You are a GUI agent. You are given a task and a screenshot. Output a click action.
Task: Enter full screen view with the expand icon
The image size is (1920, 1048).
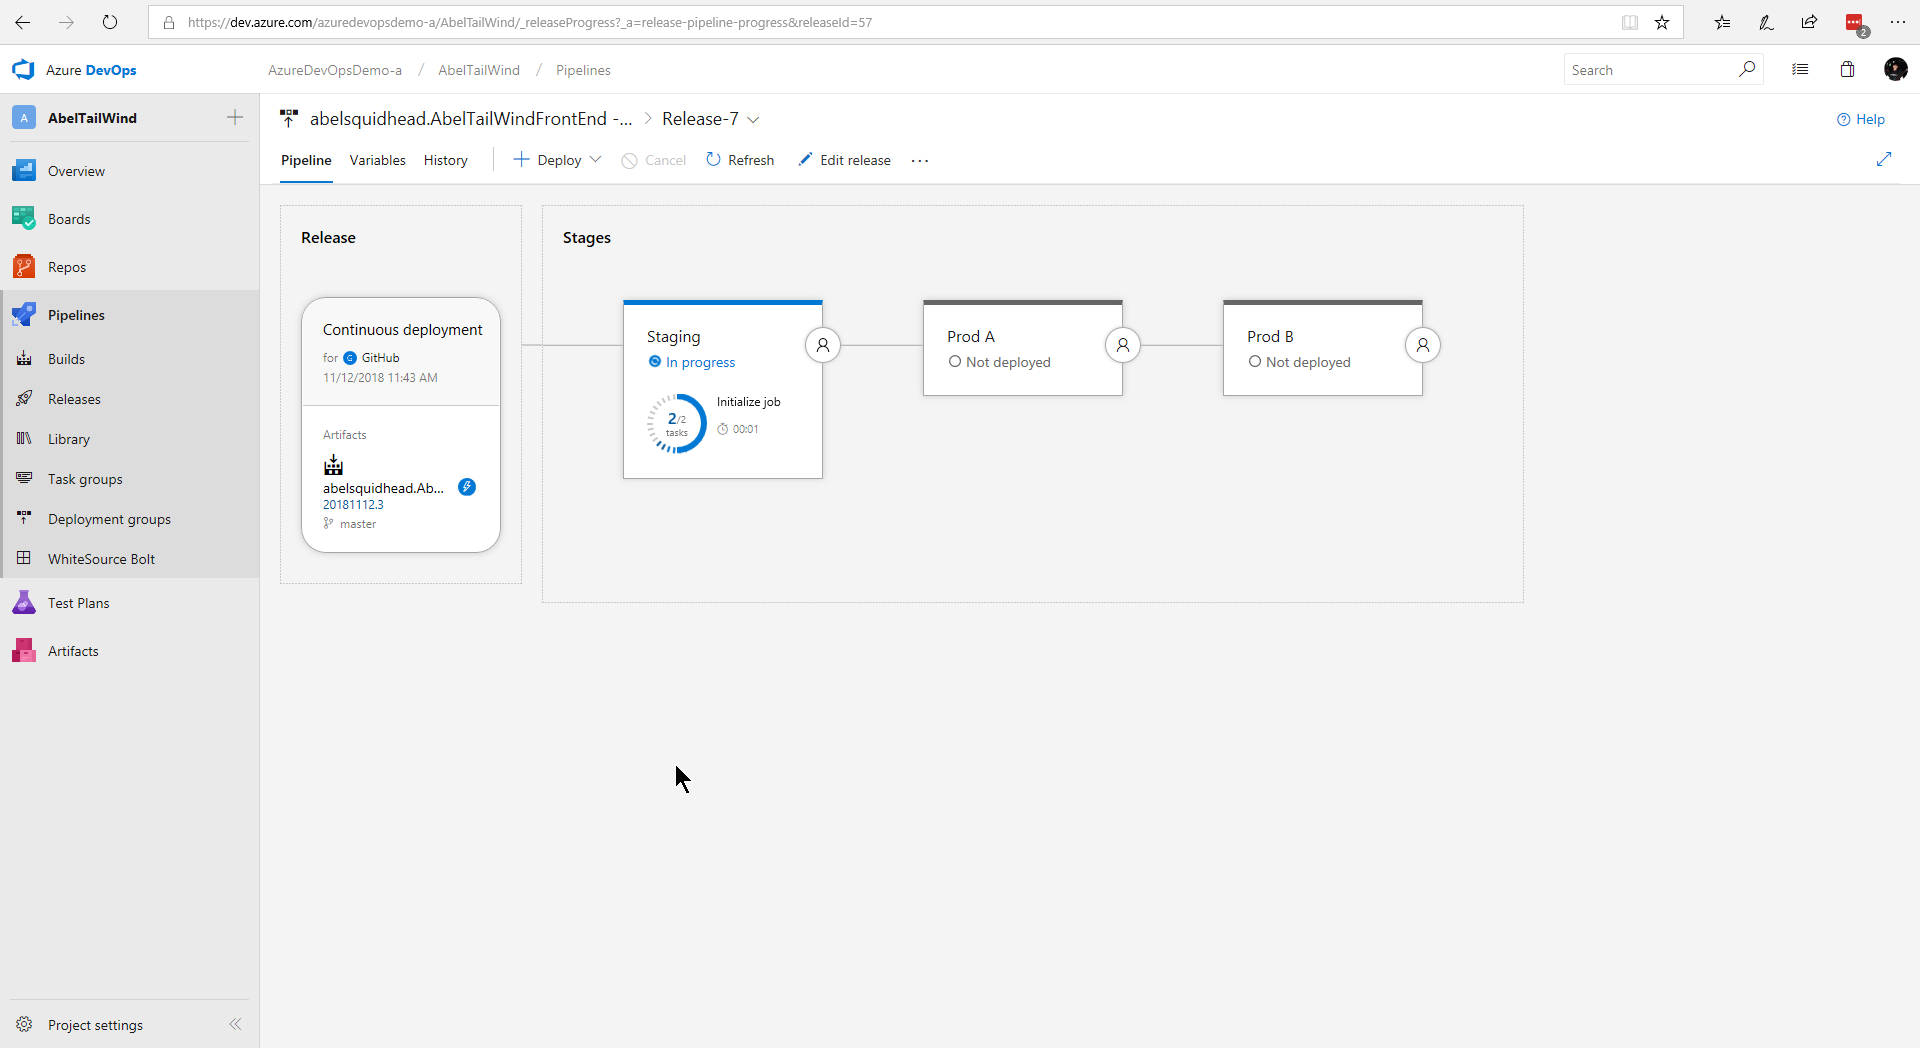coord(1884,159)
